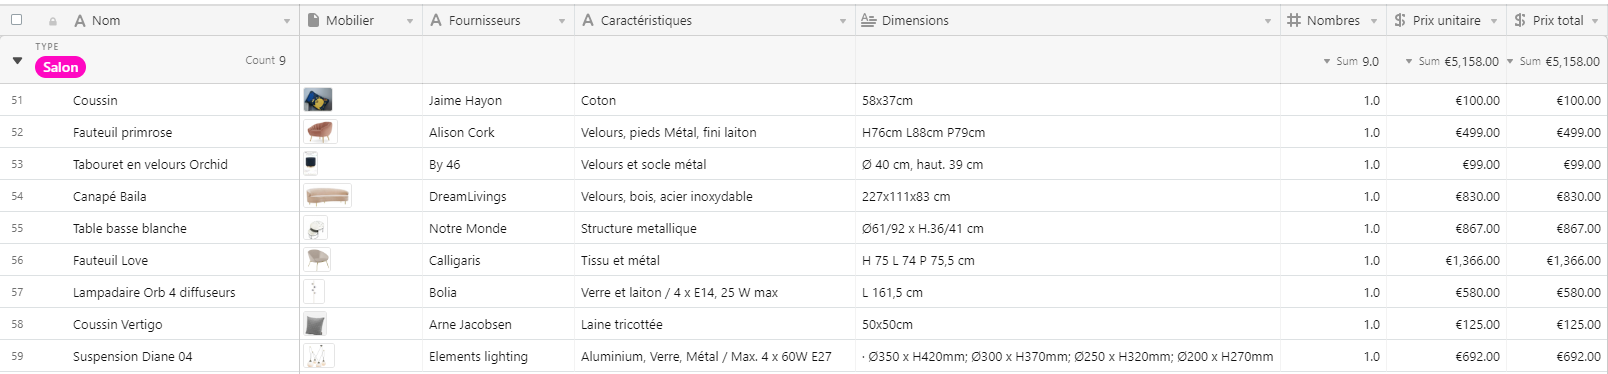Viewport: 1608px width, 374px height.
Task: Click the long-text icon beside Dimensions
Action: click(x=868, y=20)
